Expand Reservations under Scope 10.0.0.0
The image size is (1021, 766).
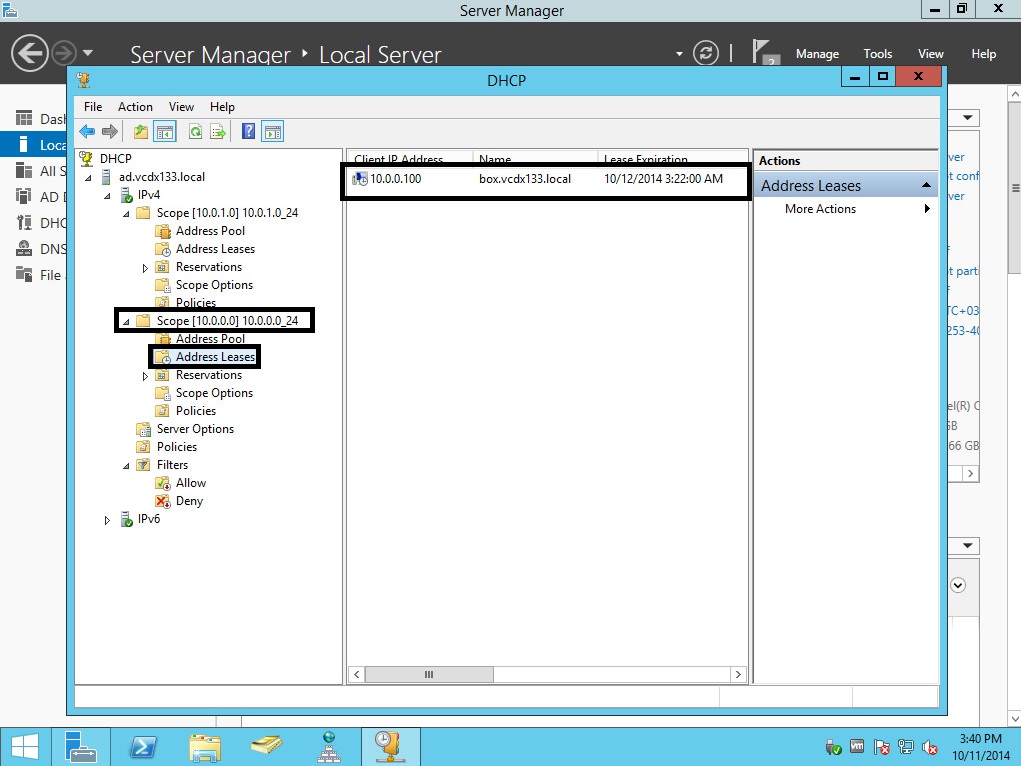click(145, 376)
